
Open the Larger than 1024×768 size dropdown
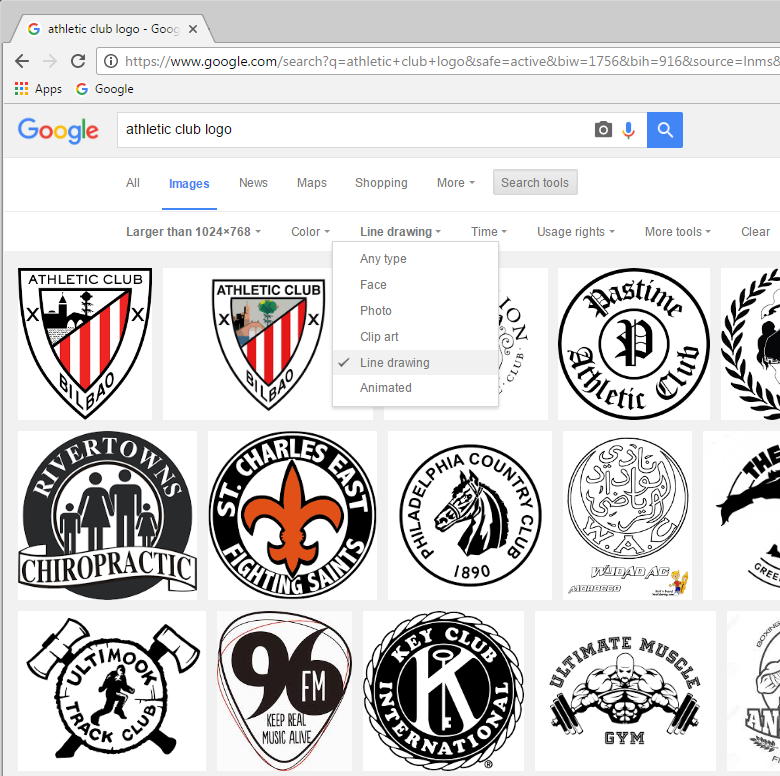coord(194,232)
